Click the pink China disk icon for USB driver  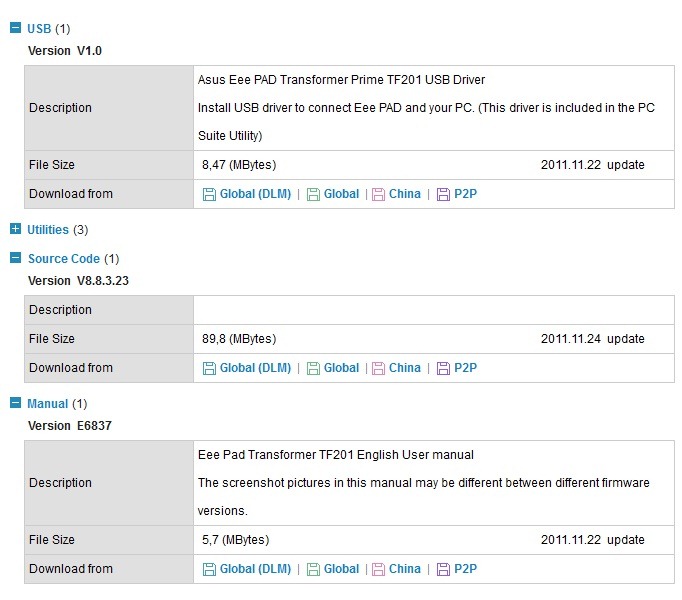378,194
